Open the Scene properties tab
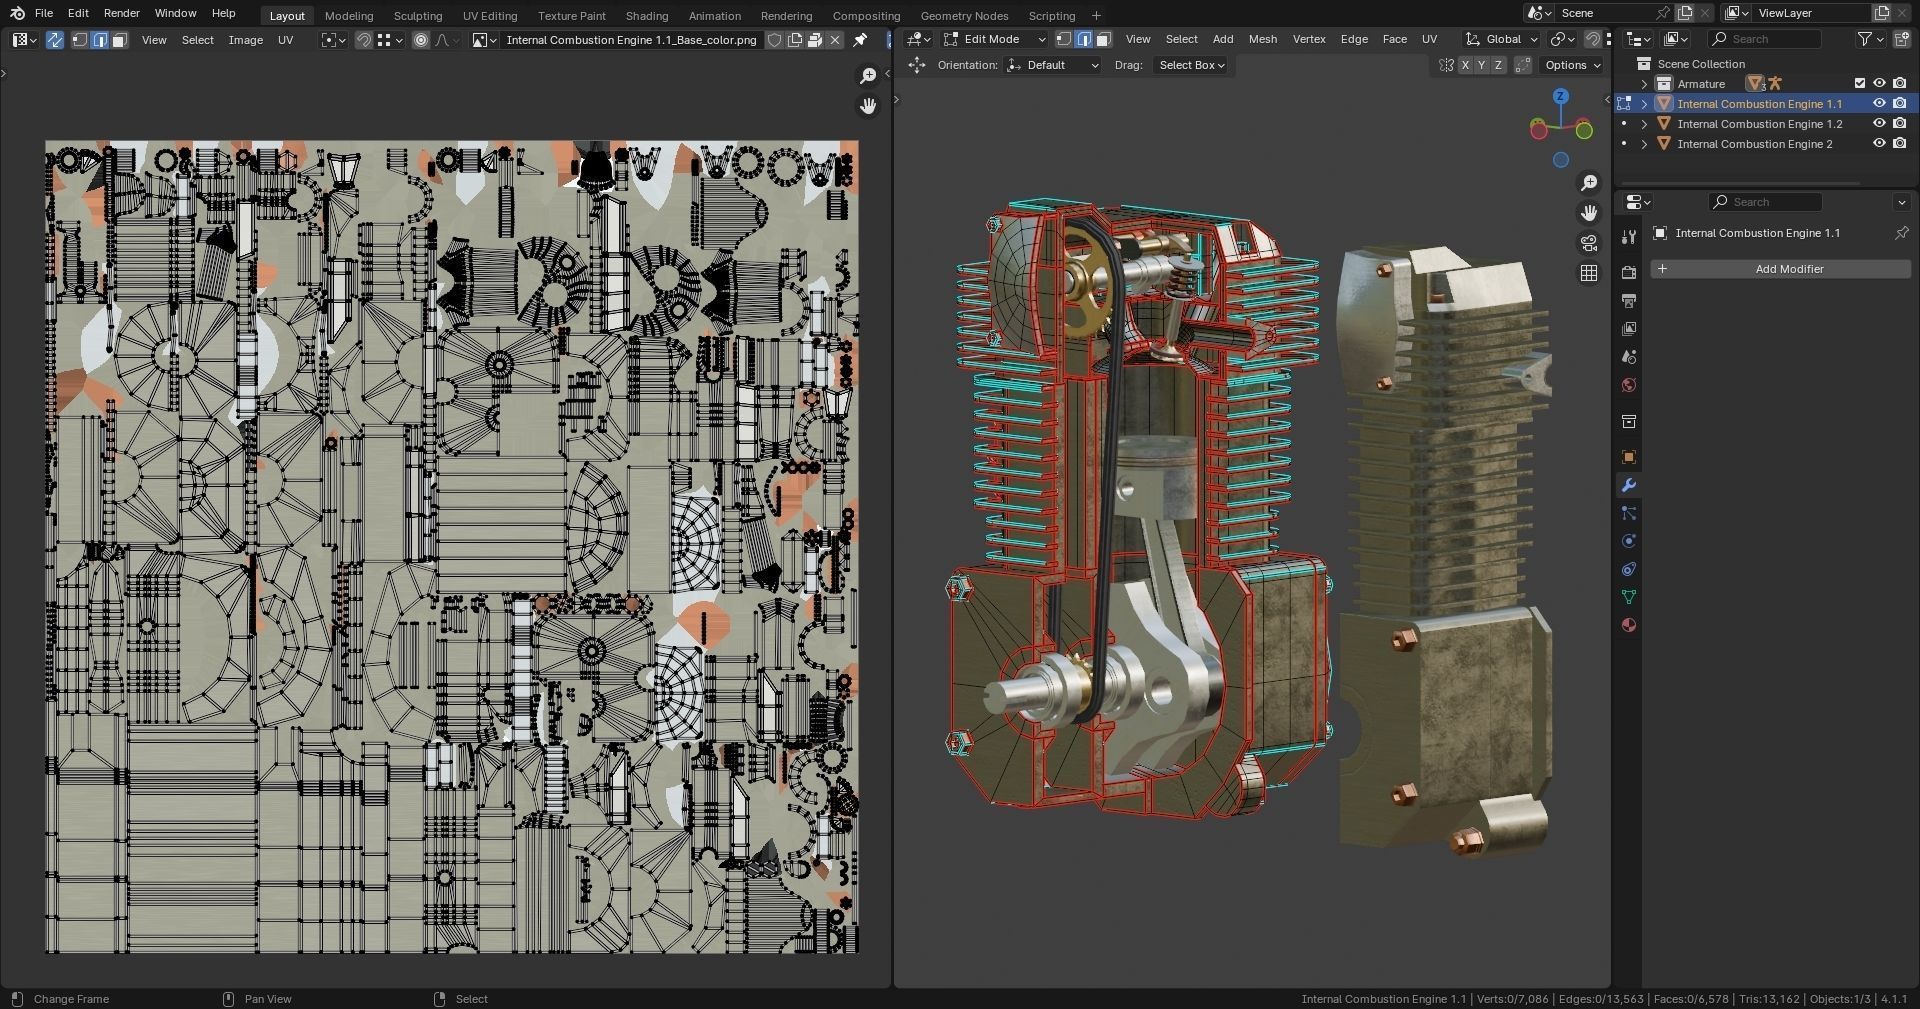This screenshot has width=1920, height=1009. coord(1629,357)
